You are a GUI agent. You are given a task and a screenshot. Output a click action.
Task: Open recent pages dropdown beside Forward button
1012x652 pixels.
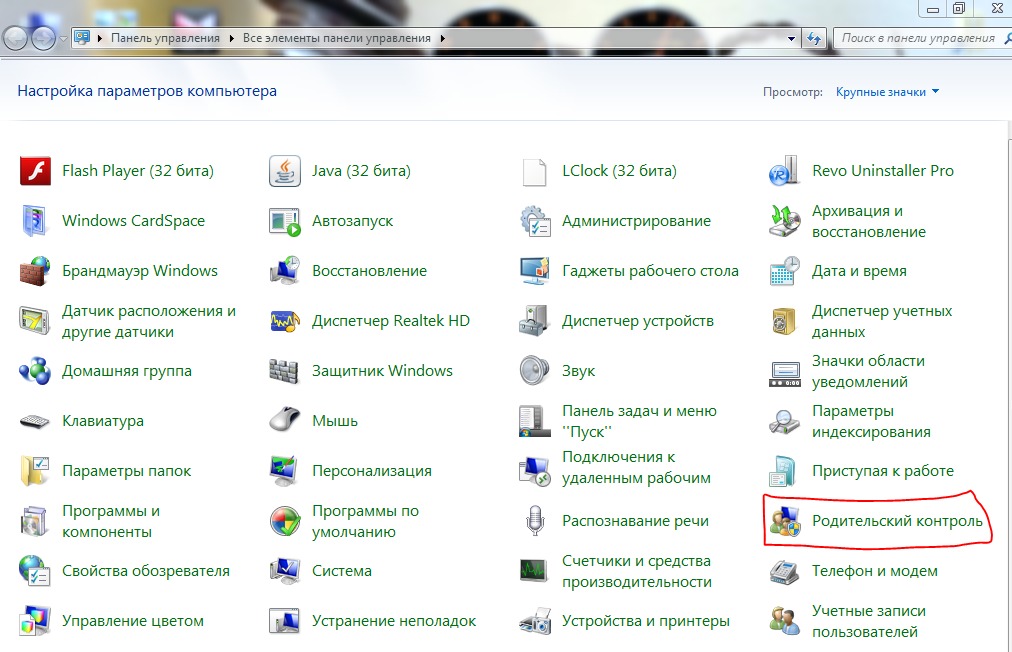63,39
